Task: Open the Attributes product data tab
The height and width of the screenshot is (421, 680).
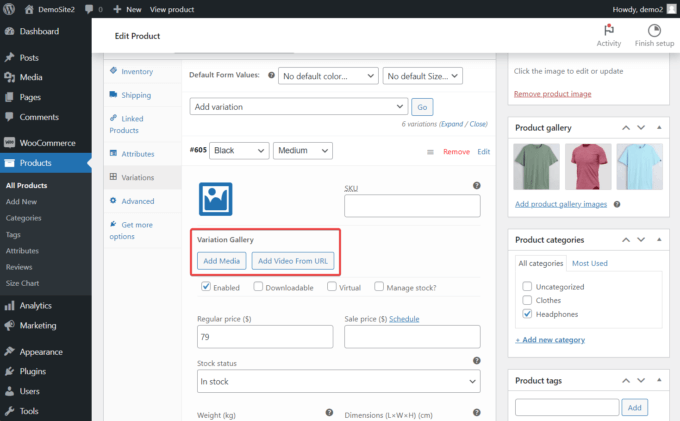Action: [x=137, y=154]
